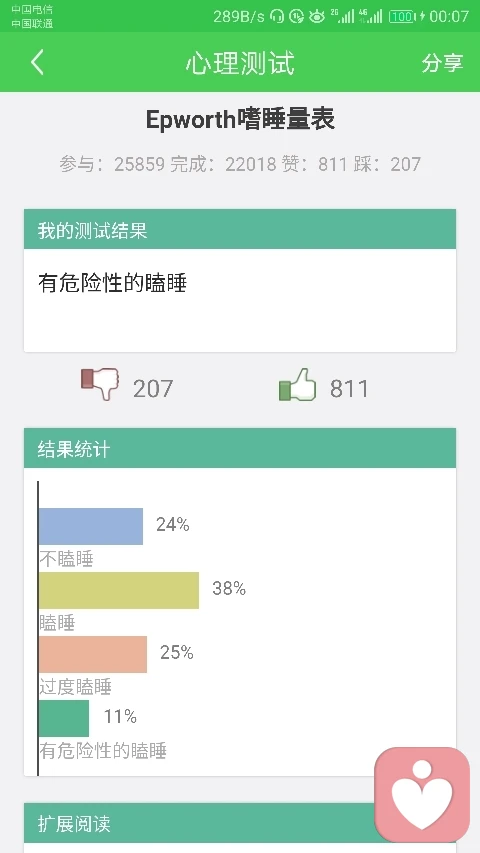Image resolution: width=480 pixels, height=853 pixels.
Task: Open the 结果统计 section header
Action: coord(240,448)
